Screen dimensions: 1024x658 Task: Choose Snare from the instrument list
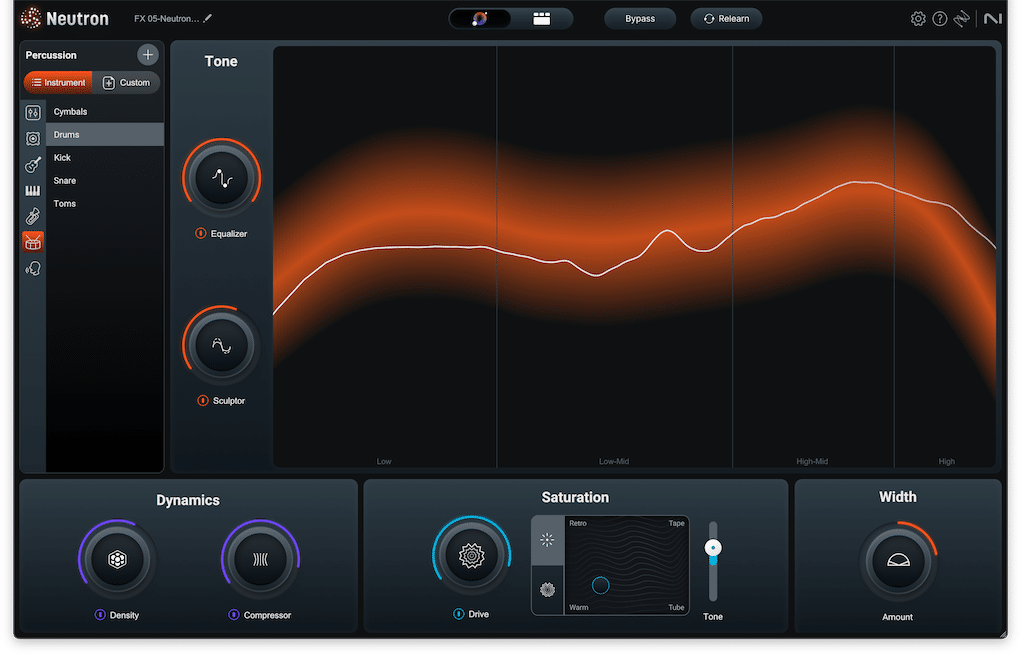point(104,180)
